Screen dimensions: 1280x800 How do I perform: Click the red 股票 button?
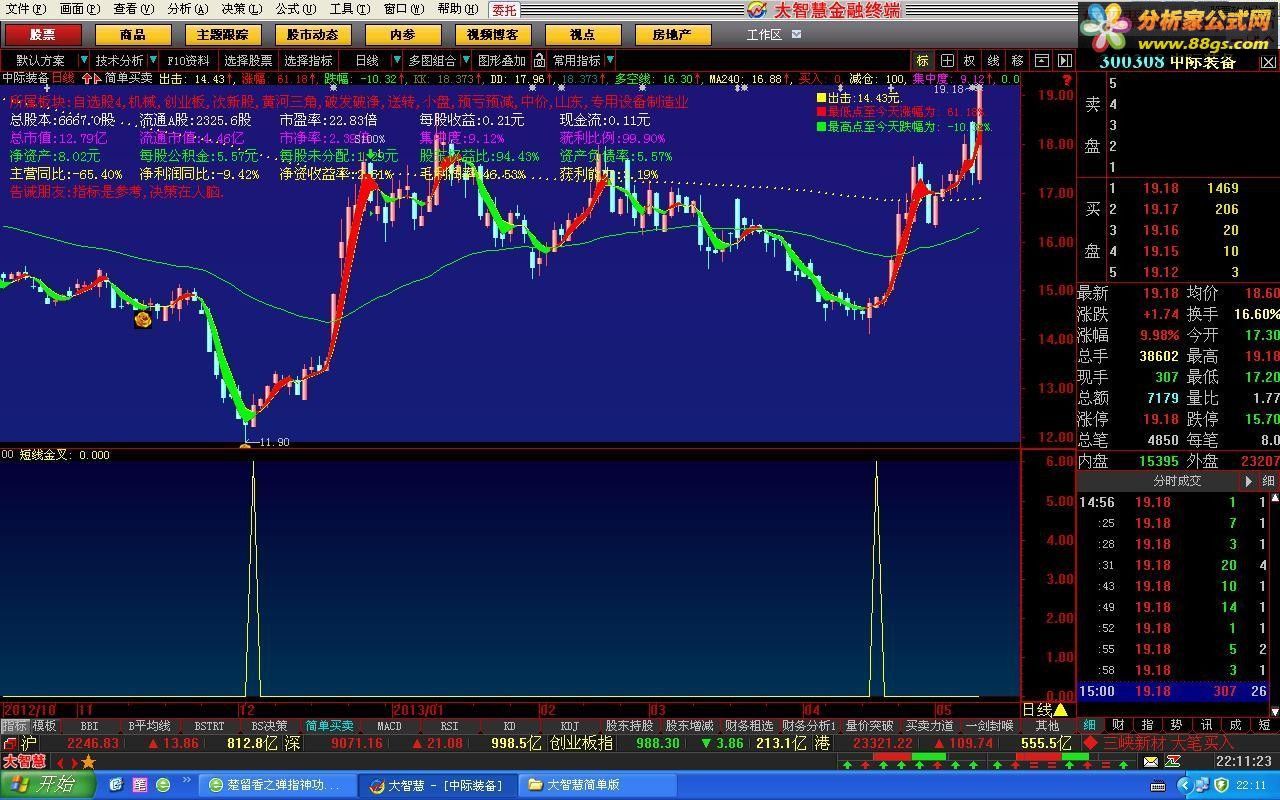42,35
